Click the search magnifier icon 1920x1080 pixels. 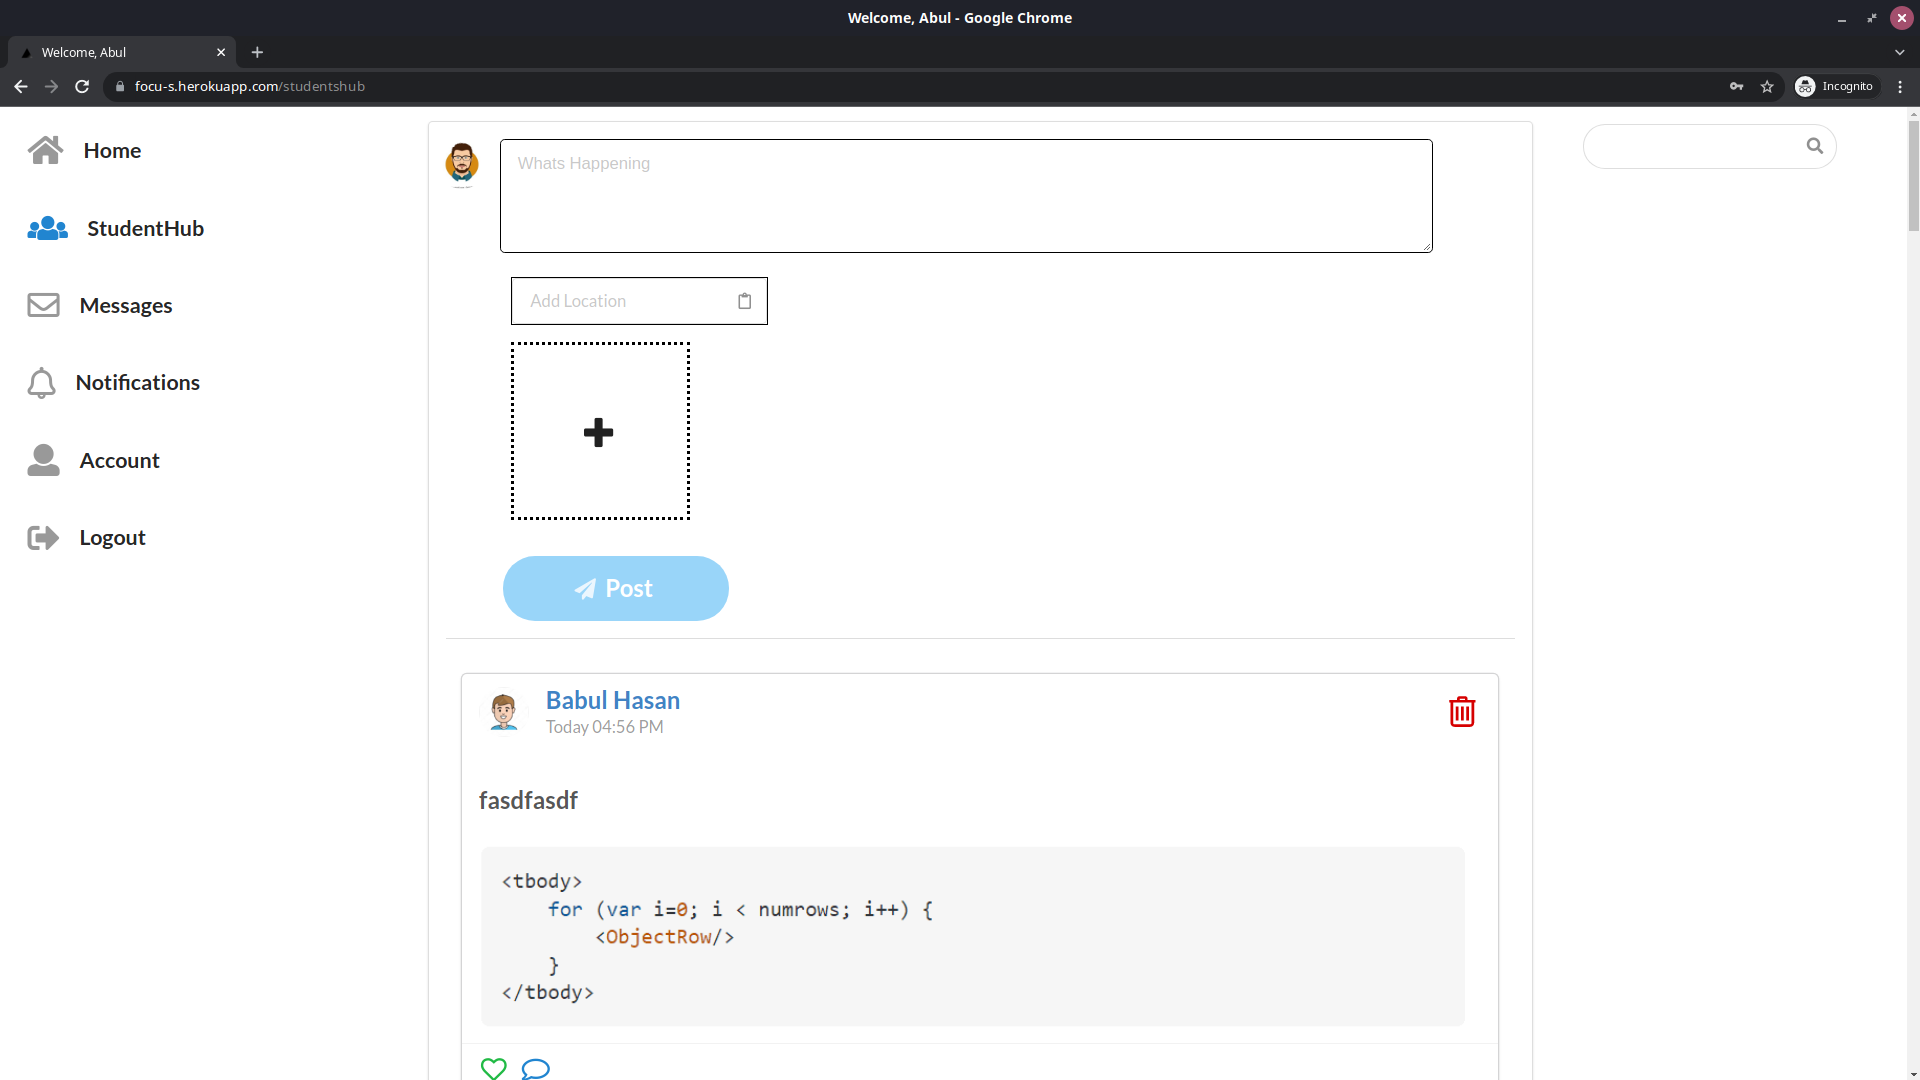pos(1814,146)
